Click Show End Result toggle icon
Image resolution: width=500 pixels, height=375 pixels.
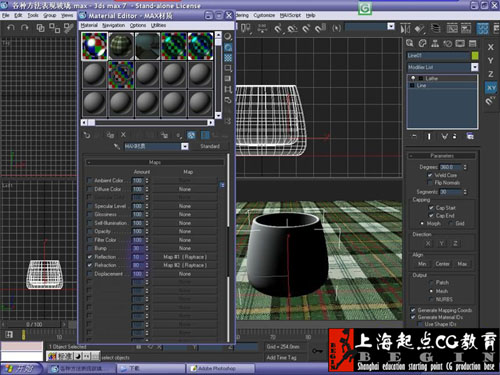pyautogui.click(x=429, y=136)
